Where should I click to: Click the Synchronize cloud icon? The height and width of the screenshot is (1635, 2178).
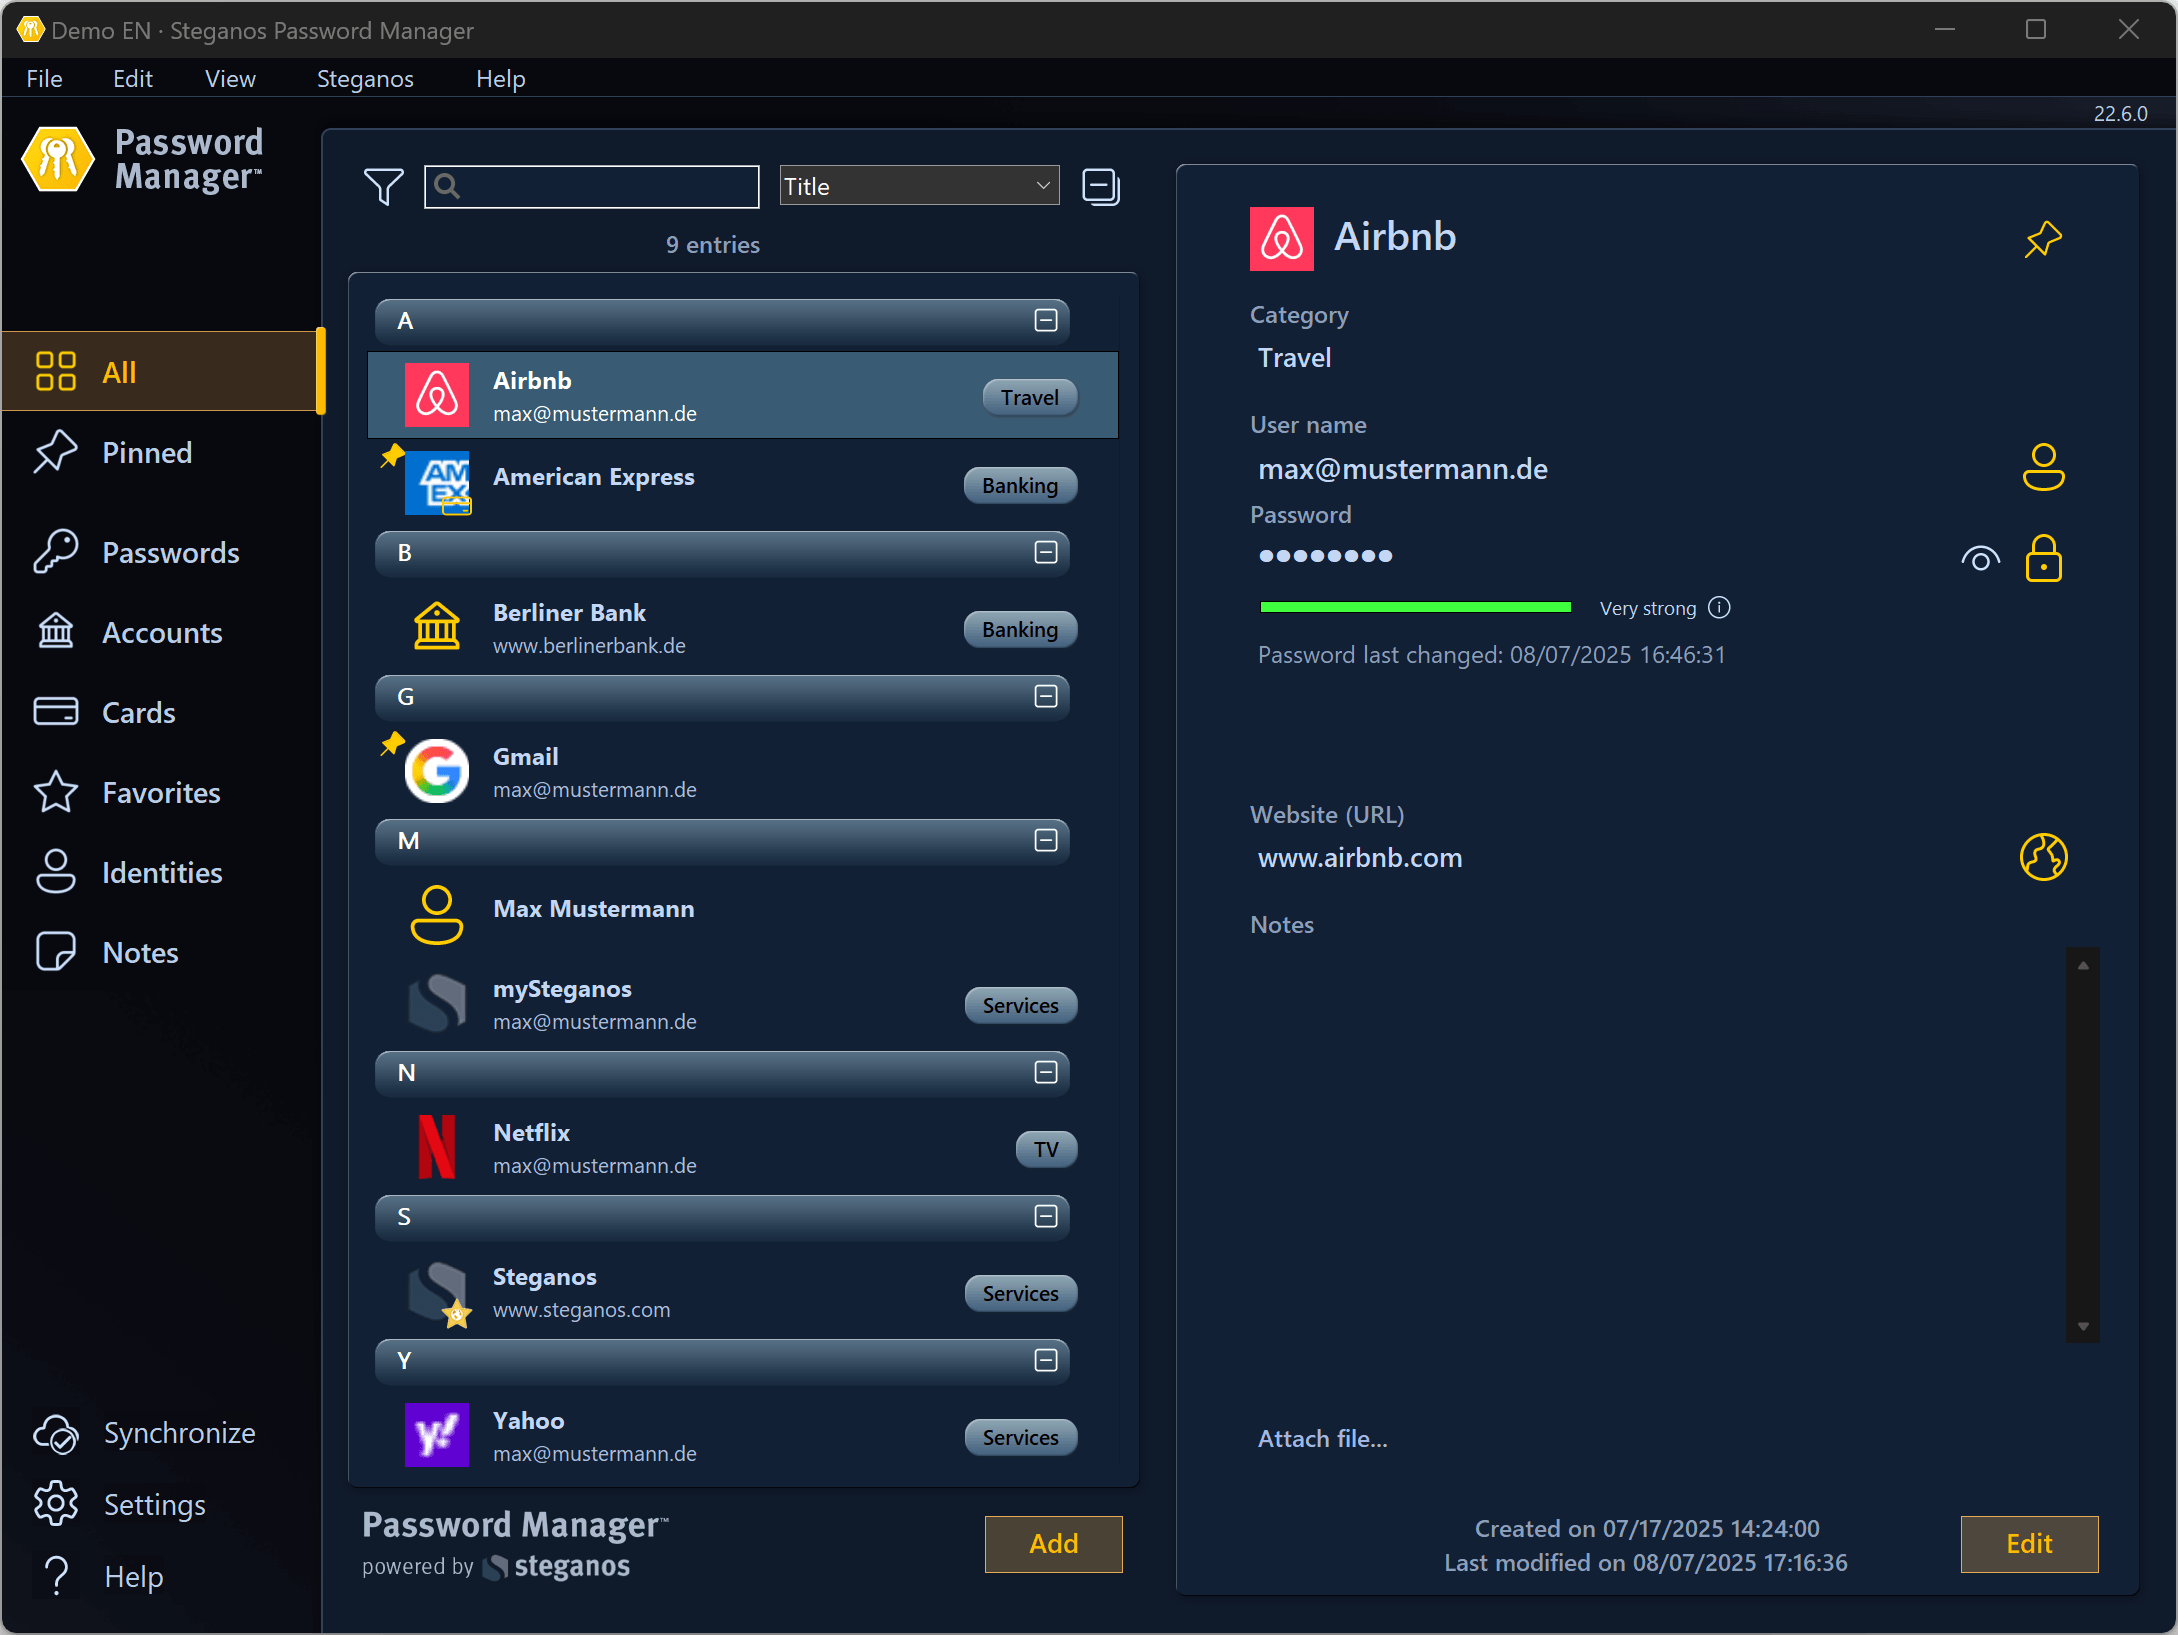tap(56, 1432)
